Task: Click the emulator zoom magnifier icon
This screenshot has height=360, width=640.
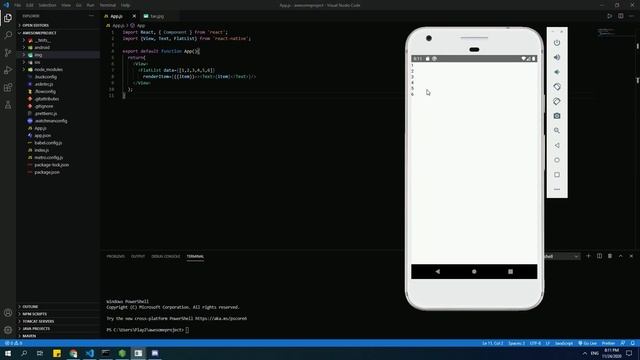Action: [557, 131]
